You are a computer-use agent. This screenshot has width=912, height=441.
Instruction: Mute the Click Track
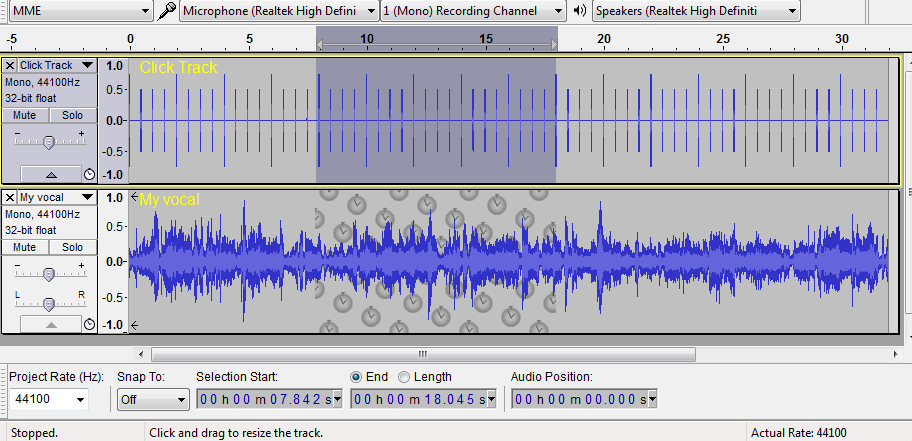24,115
